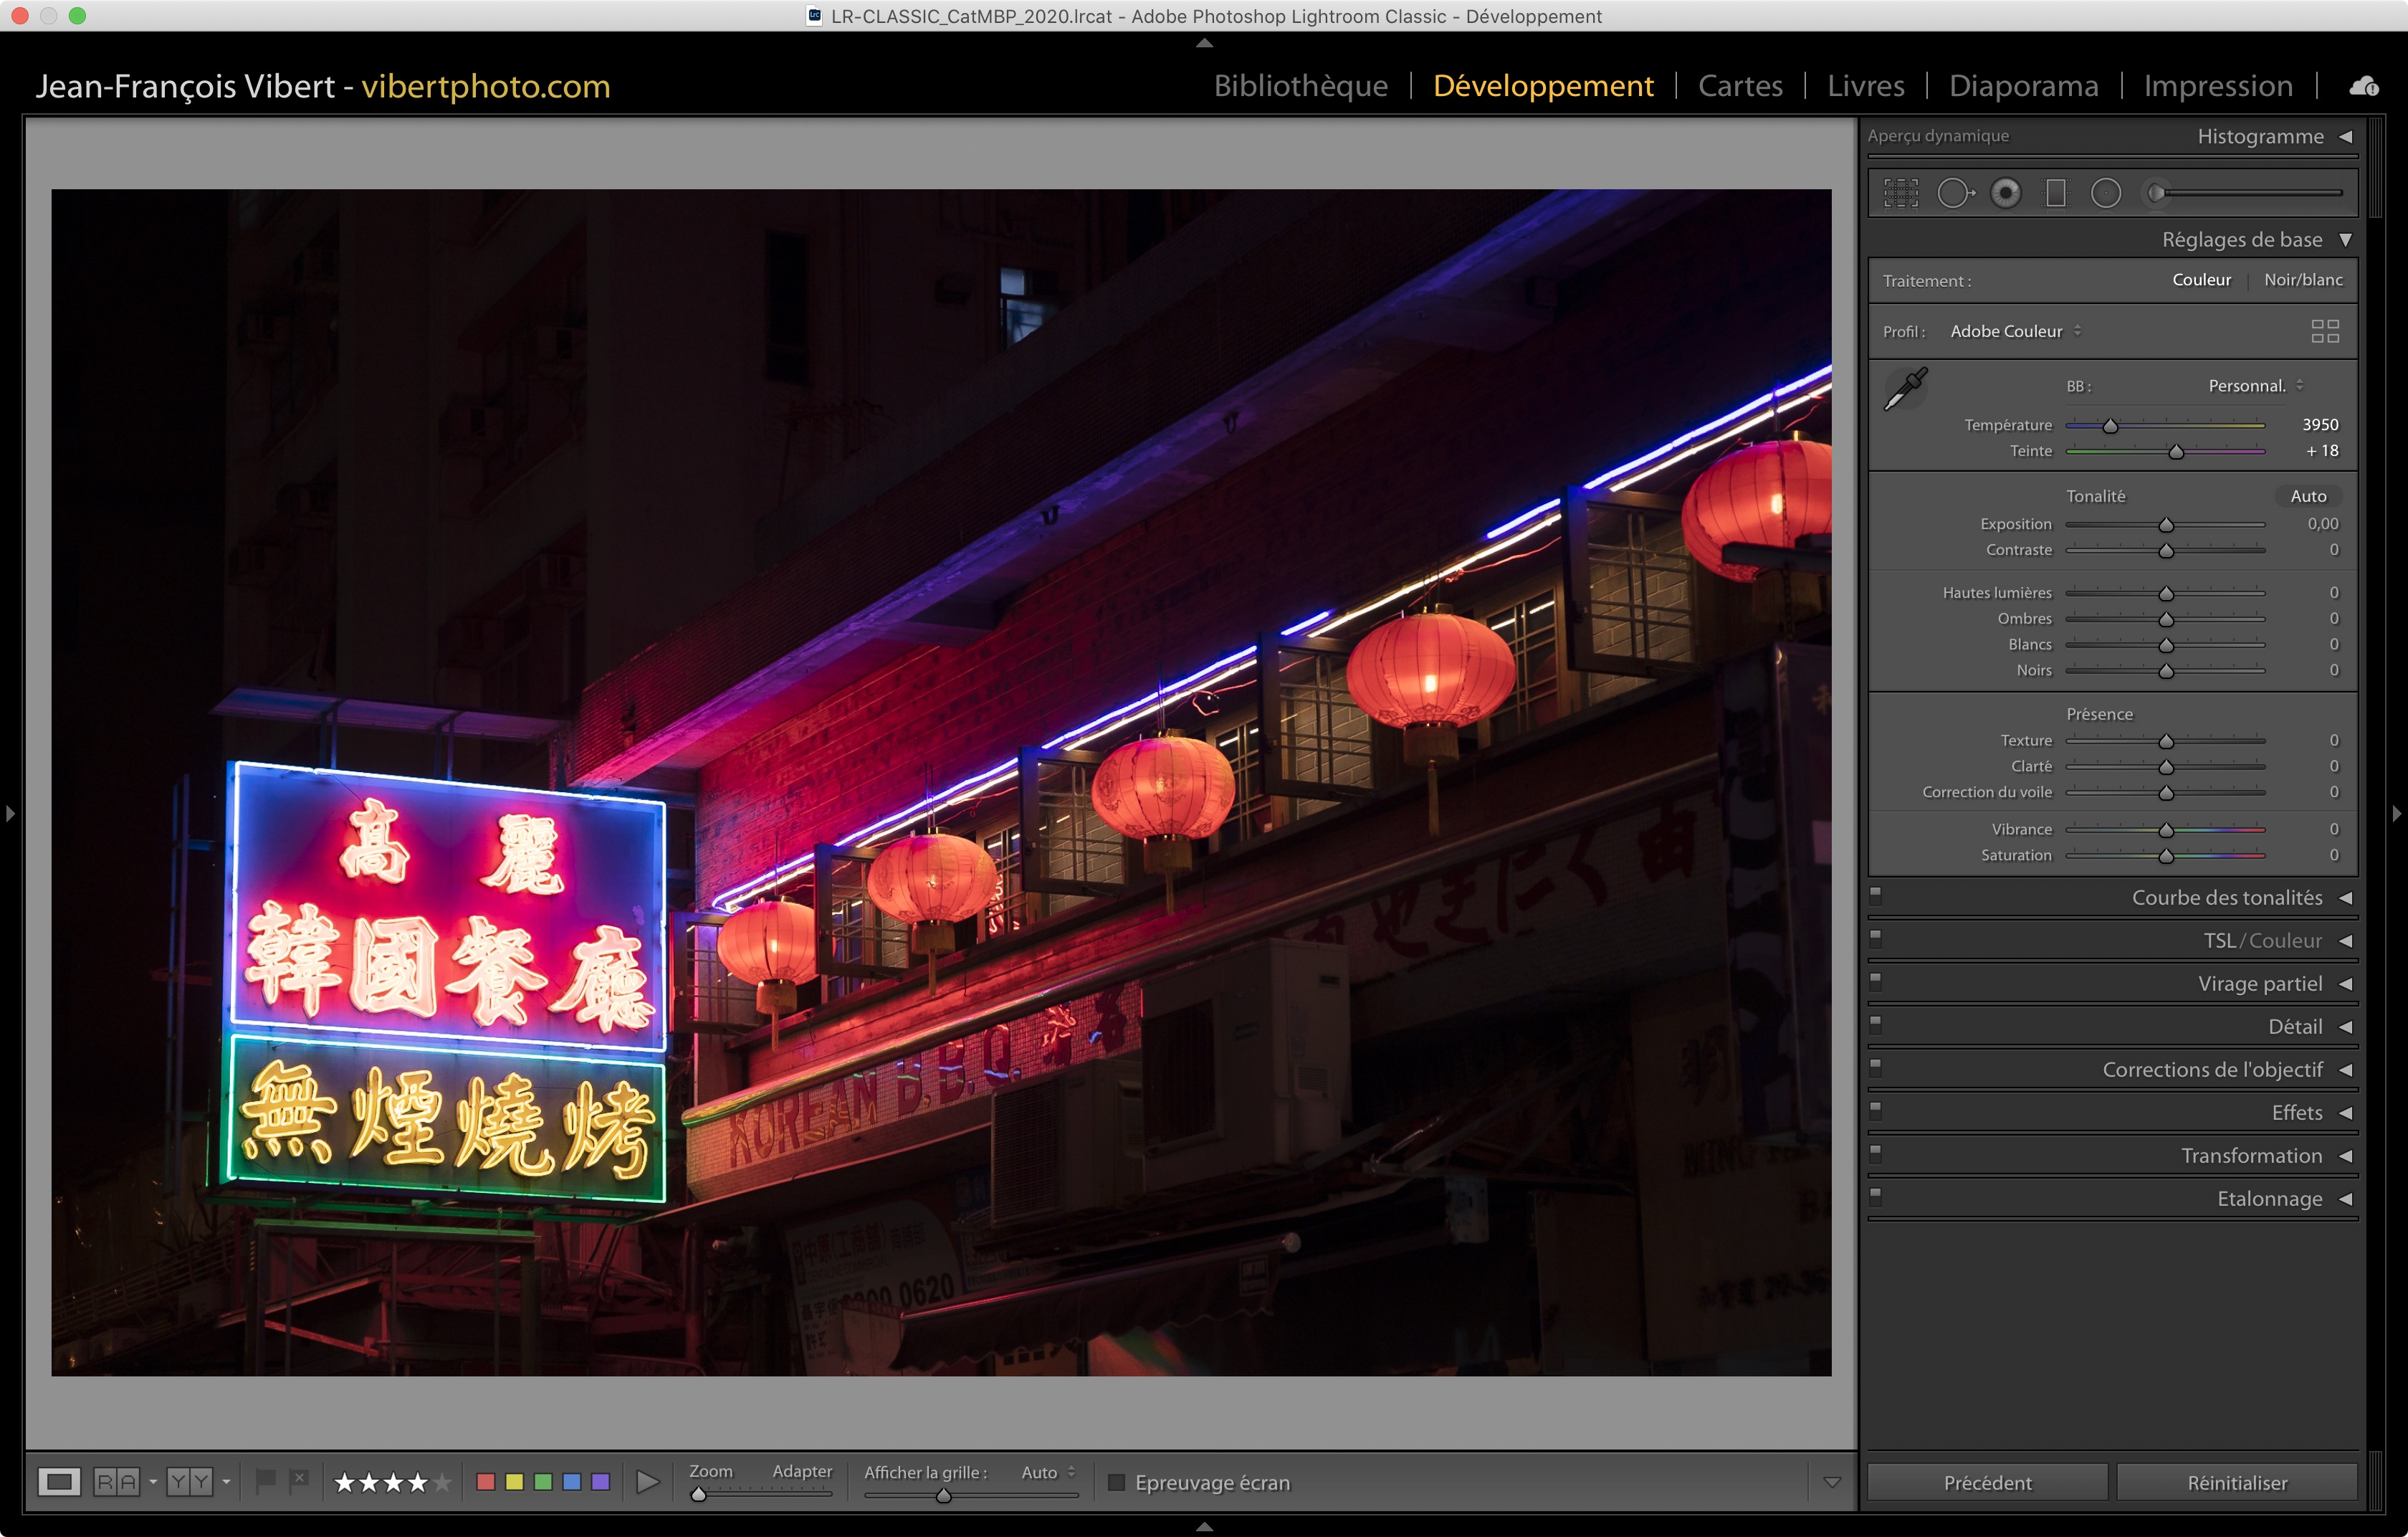Switch to the Bibliothèque module
This screenshot has height=1537, width=2408.
click(x=1300, y=86)
